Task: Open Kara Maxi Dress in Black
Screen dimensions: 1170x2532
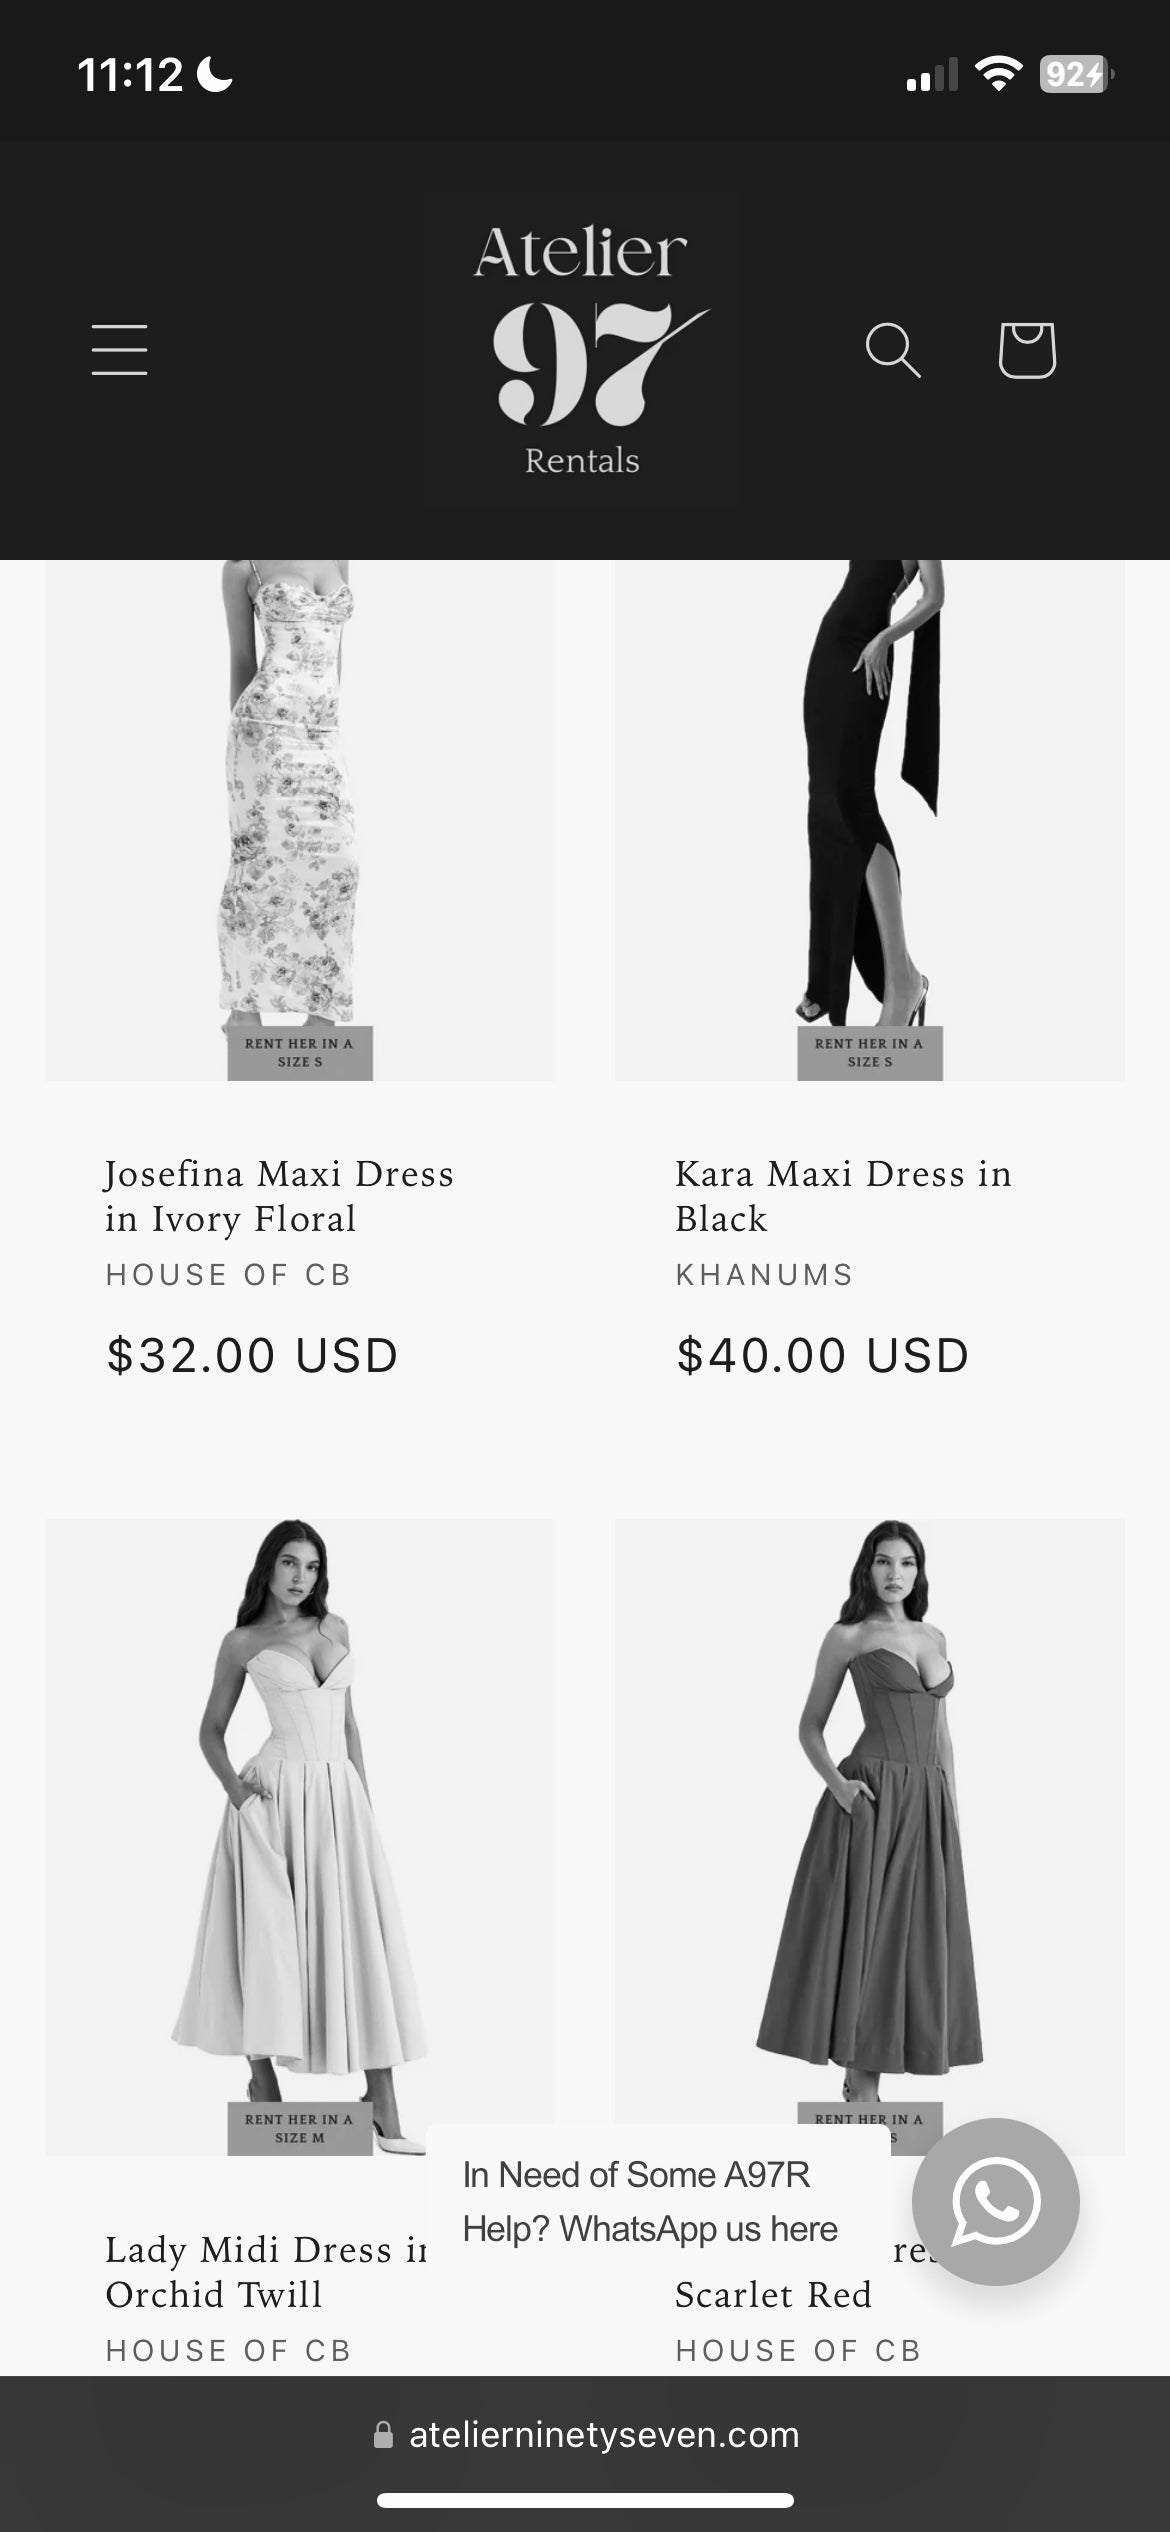Action: click(843, 1196)
